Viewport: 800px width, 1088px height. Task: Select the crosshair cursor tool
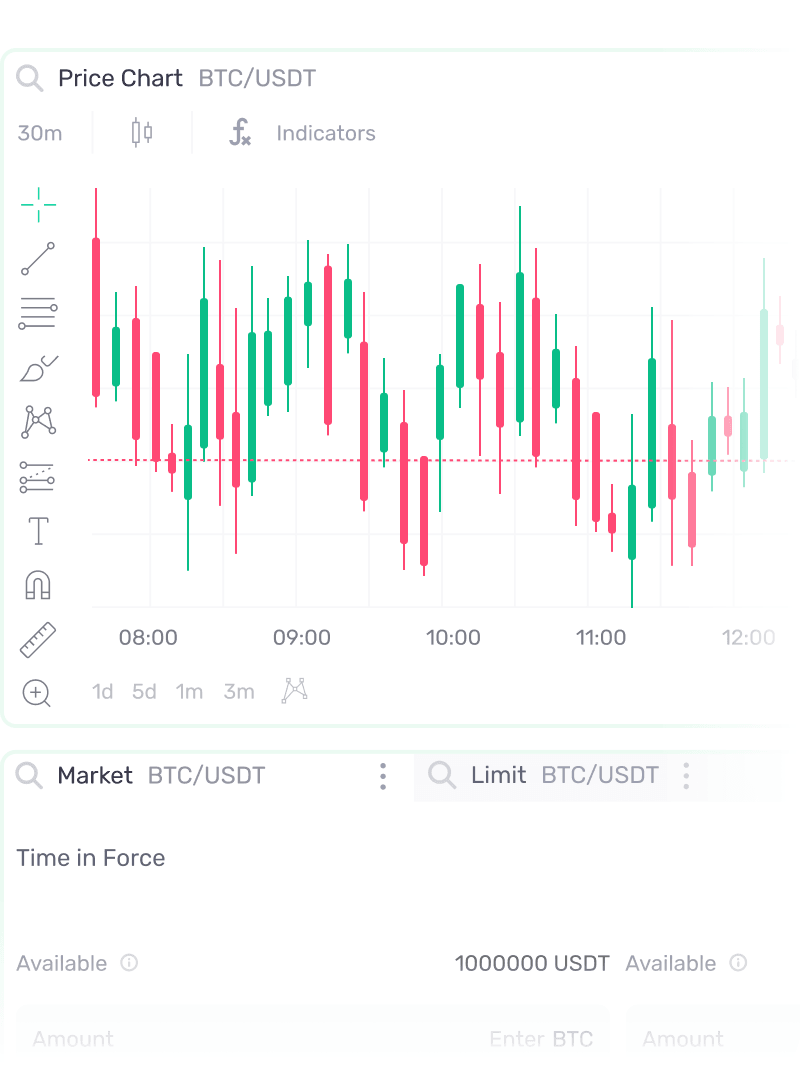[38, 204]
